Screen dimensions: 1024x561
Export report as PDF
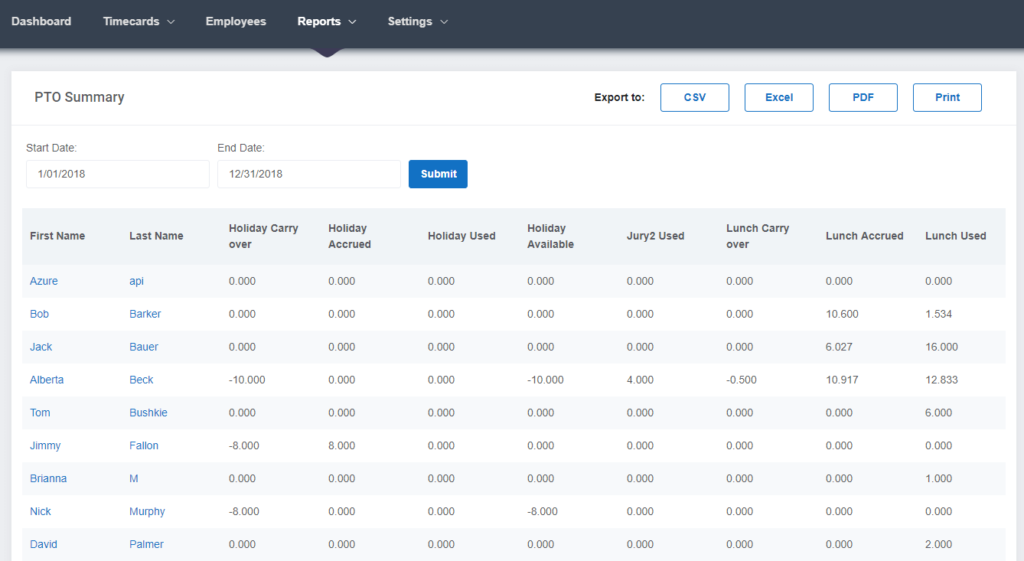863,97
